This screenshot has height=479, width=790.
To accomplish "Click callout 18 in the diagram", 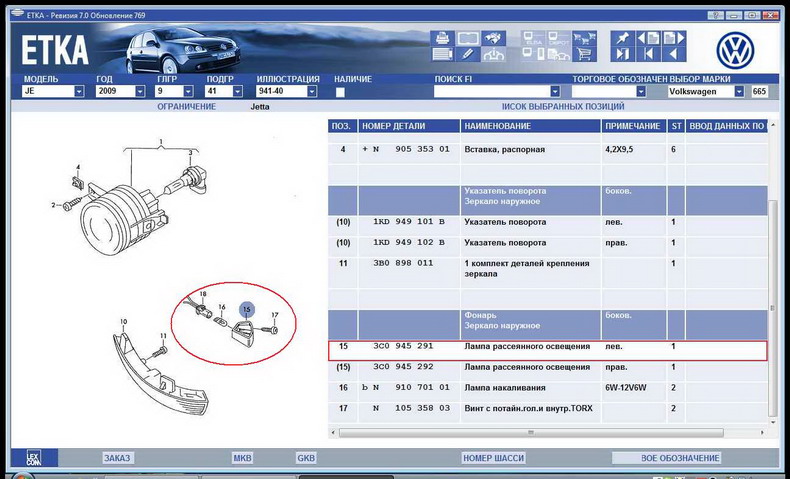I will 203,294.
